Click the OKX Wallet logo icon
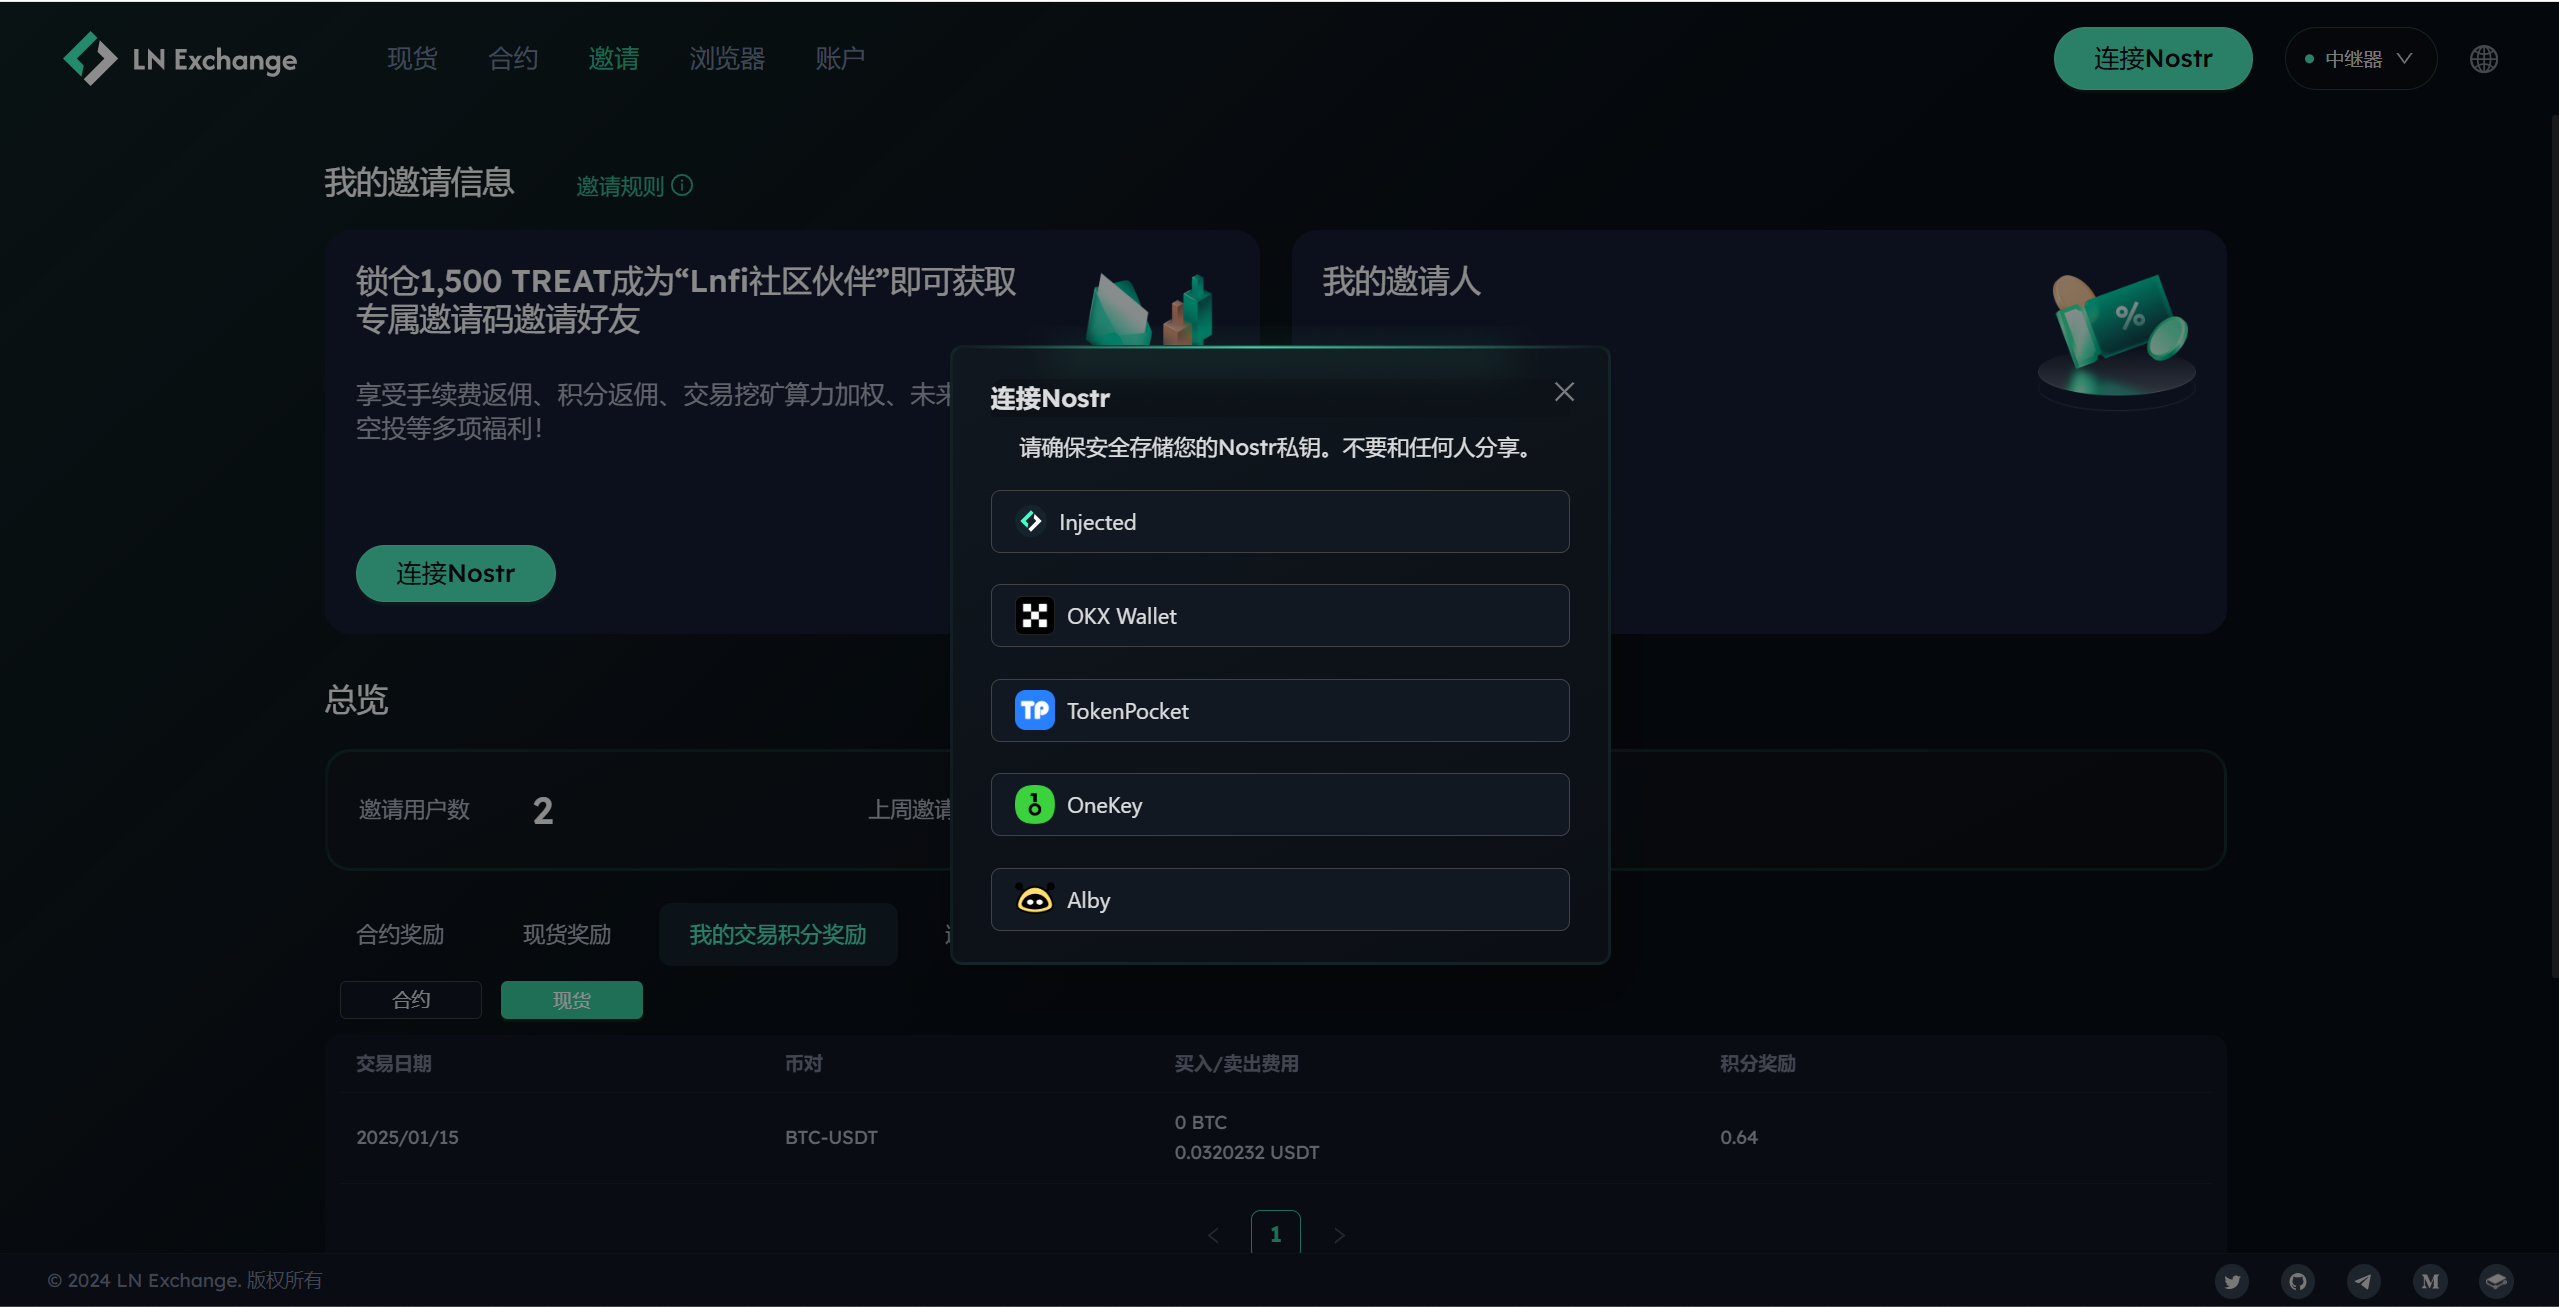The width and height of the screenshot is (2559, 1307). 1034,616
